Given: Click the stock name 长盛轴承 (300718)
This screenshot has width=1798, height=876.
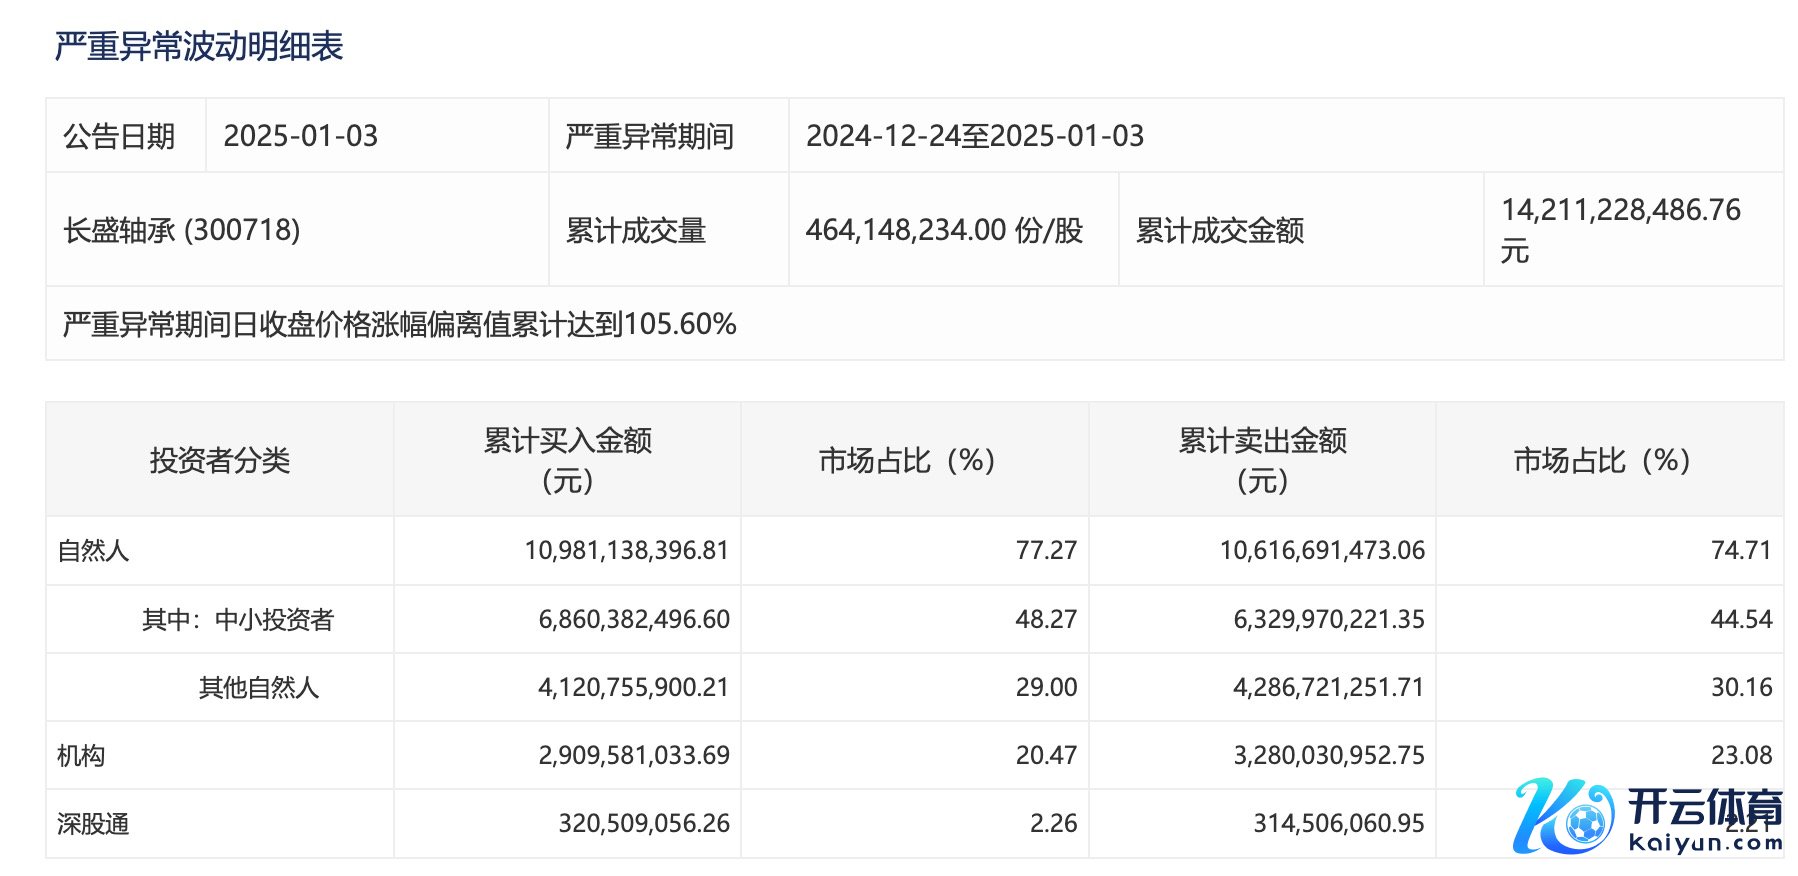Looking at the screenshot, I should point(182,230).
